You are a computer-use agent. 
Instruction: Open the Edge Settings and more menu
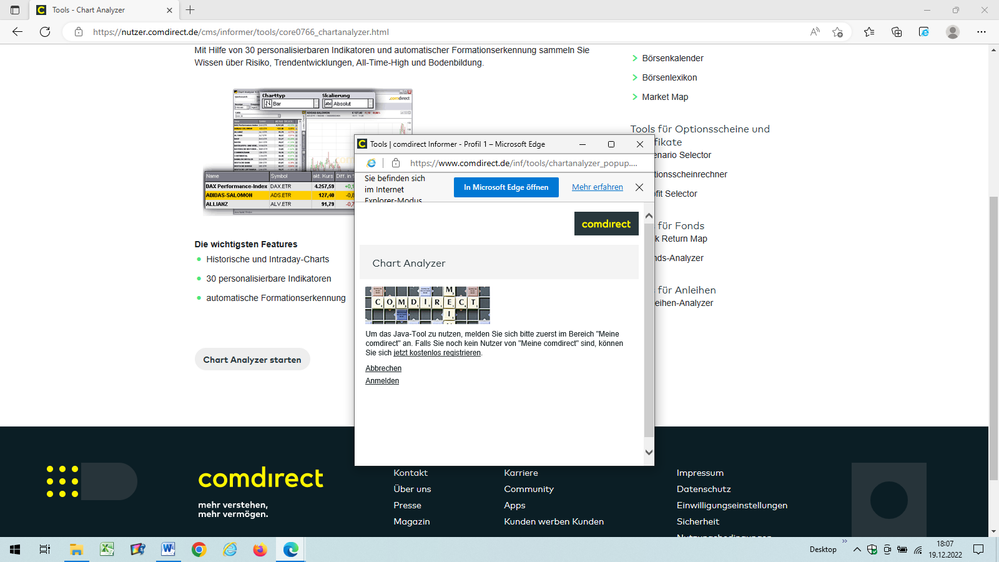tap(981, 32)
